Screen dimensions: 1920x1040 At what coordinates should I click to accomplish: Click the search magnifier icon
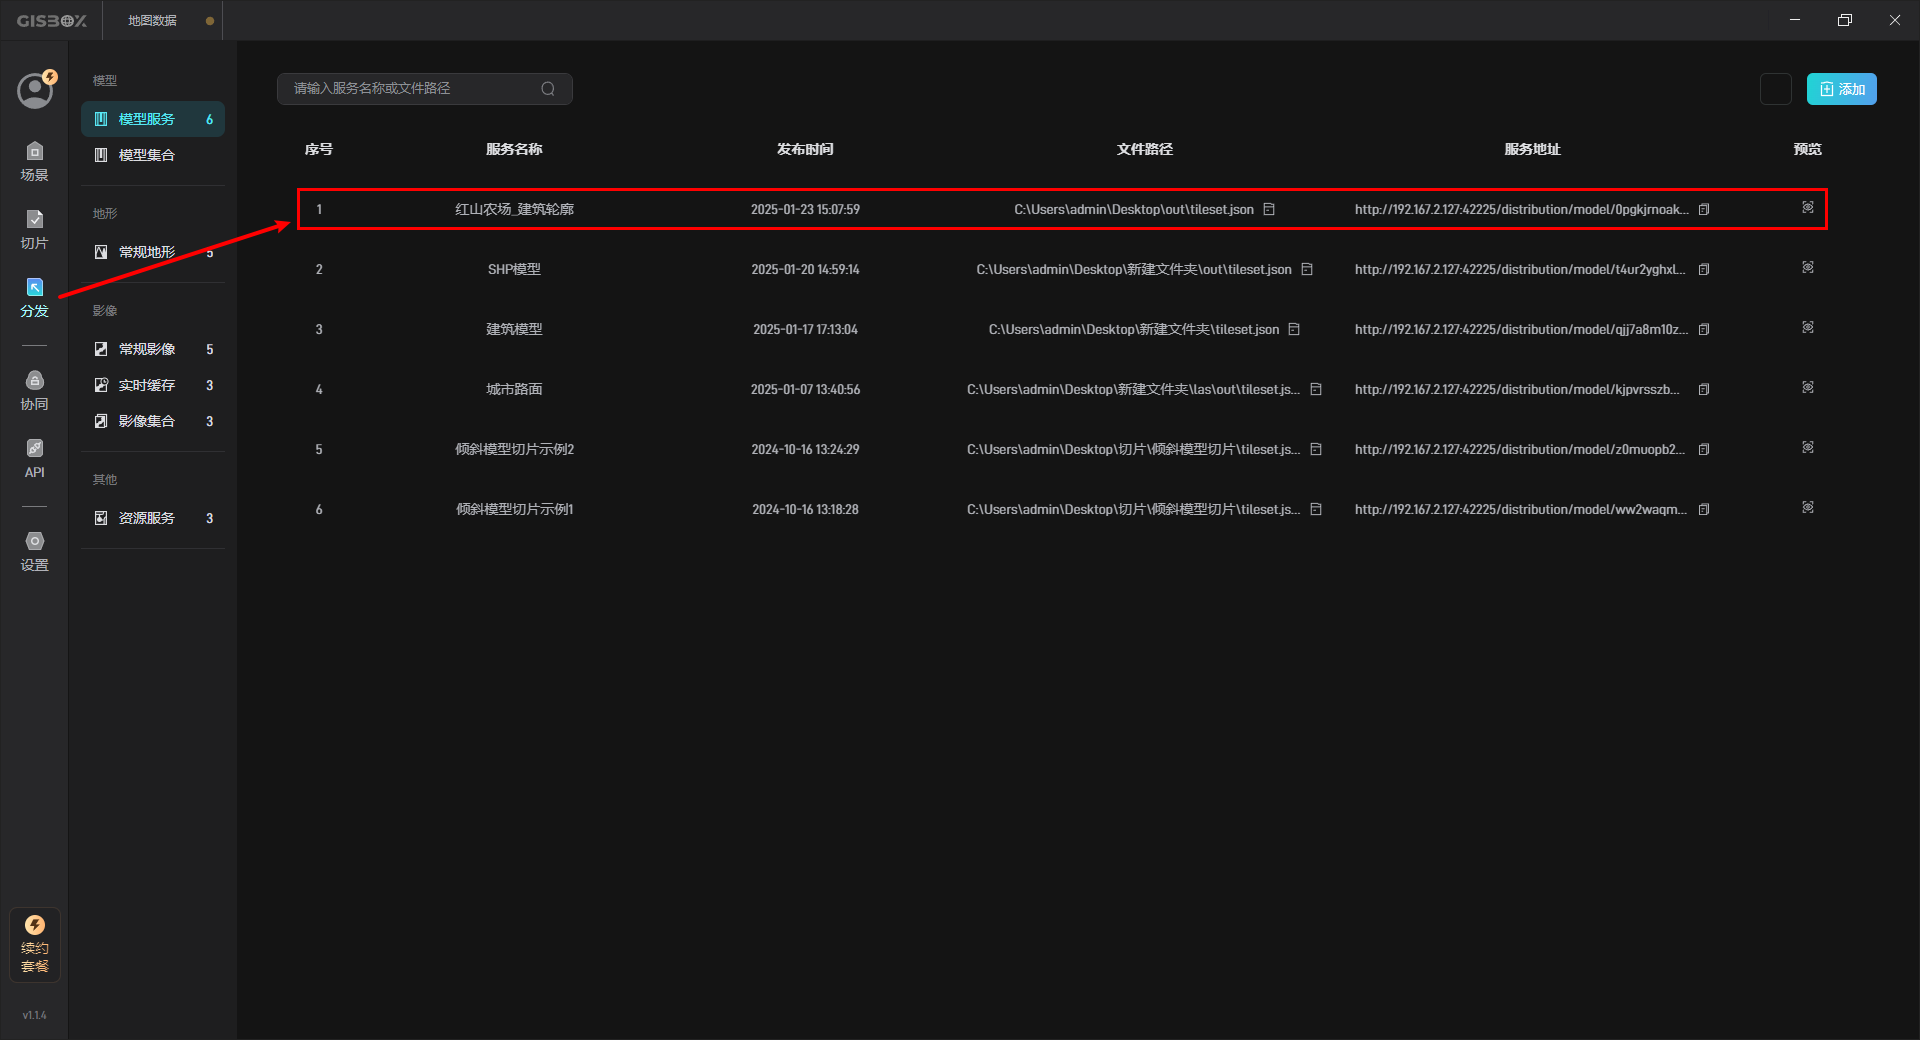point(548,89)
